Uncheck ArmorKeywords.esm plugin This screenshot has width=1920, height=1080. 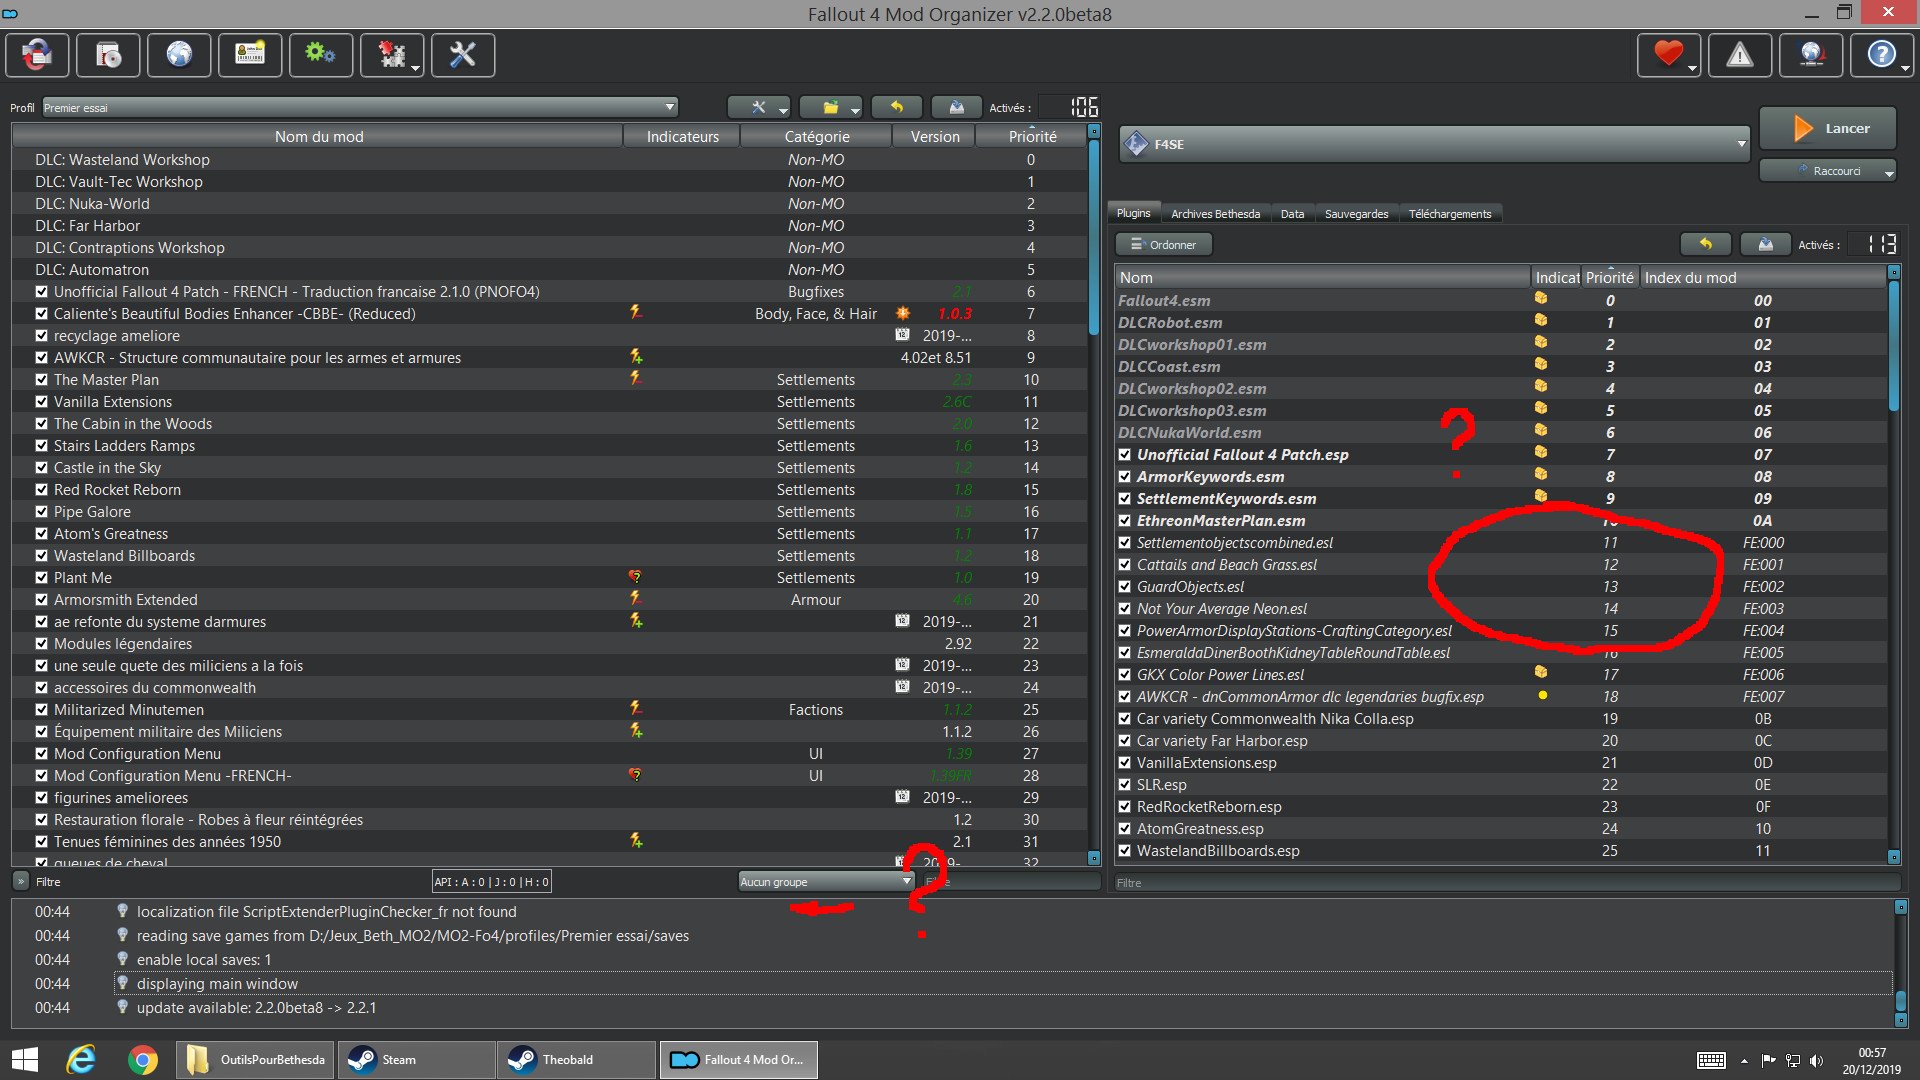pos(1124,477)
